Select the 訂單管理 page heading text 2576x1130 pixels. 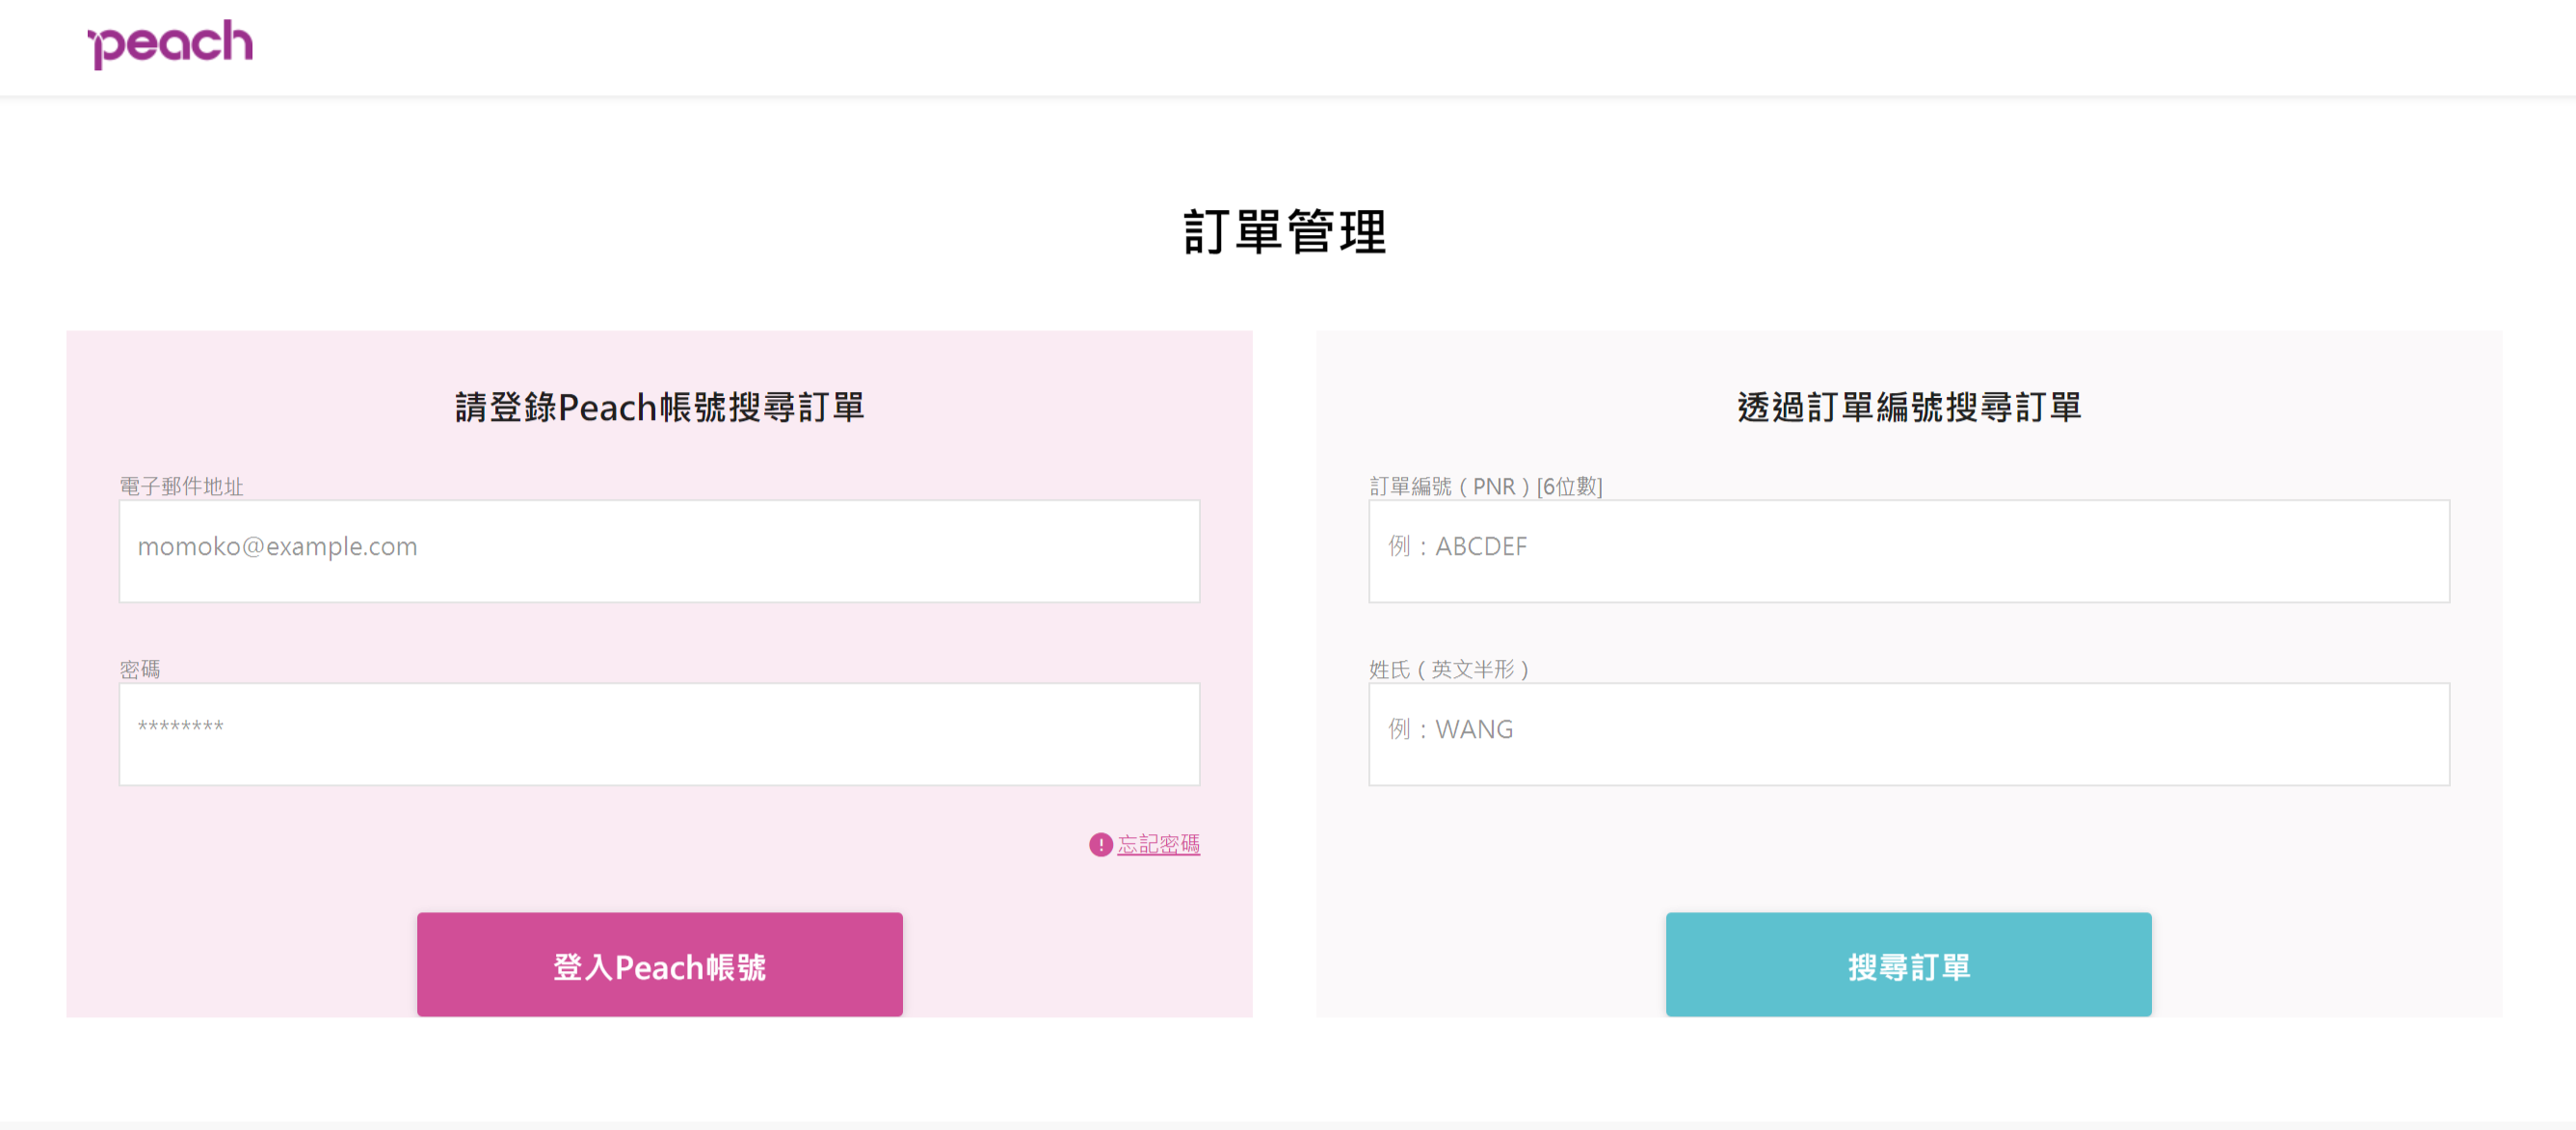1285,232
